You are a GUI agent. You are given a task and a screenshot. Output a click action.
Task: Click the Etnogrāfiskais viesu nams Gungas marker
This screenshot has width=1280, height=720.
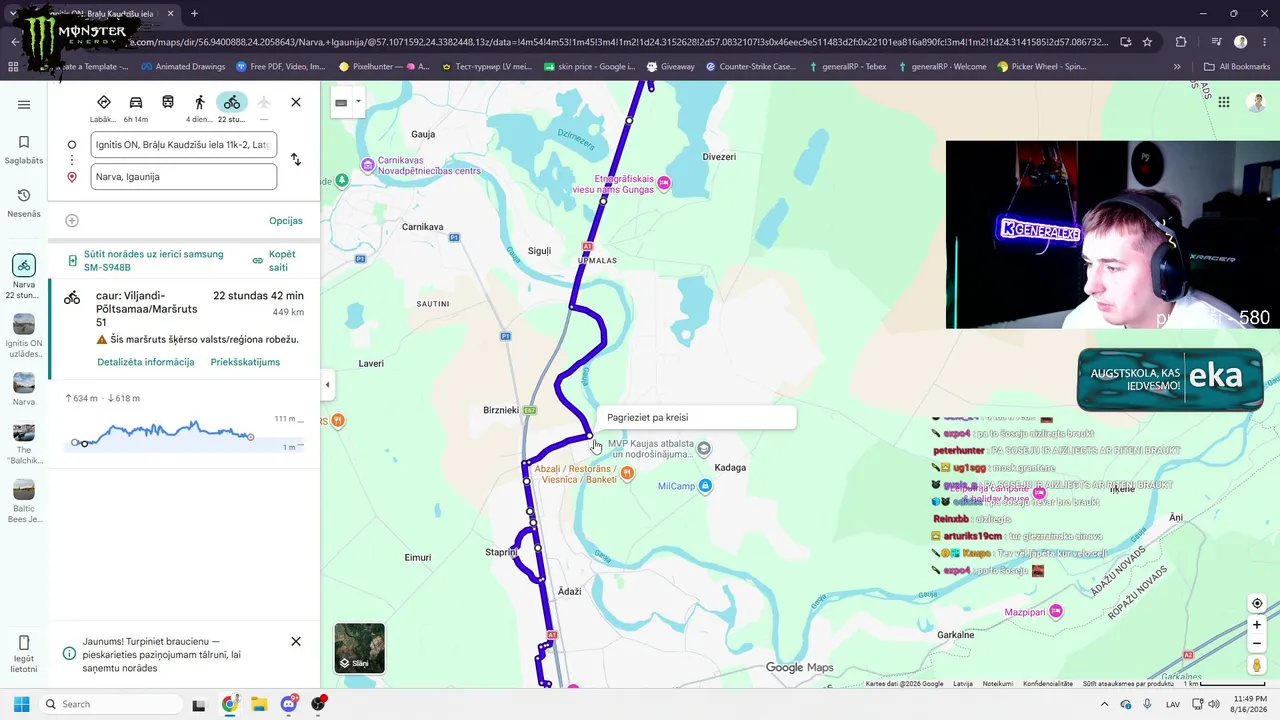pos(664,183)
